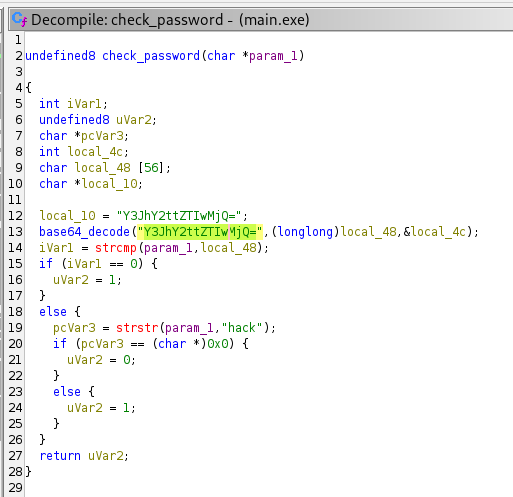Screen dimensions: 513x497
Task: Click the return keyword on line 27
Action: (x=60, y=456)
